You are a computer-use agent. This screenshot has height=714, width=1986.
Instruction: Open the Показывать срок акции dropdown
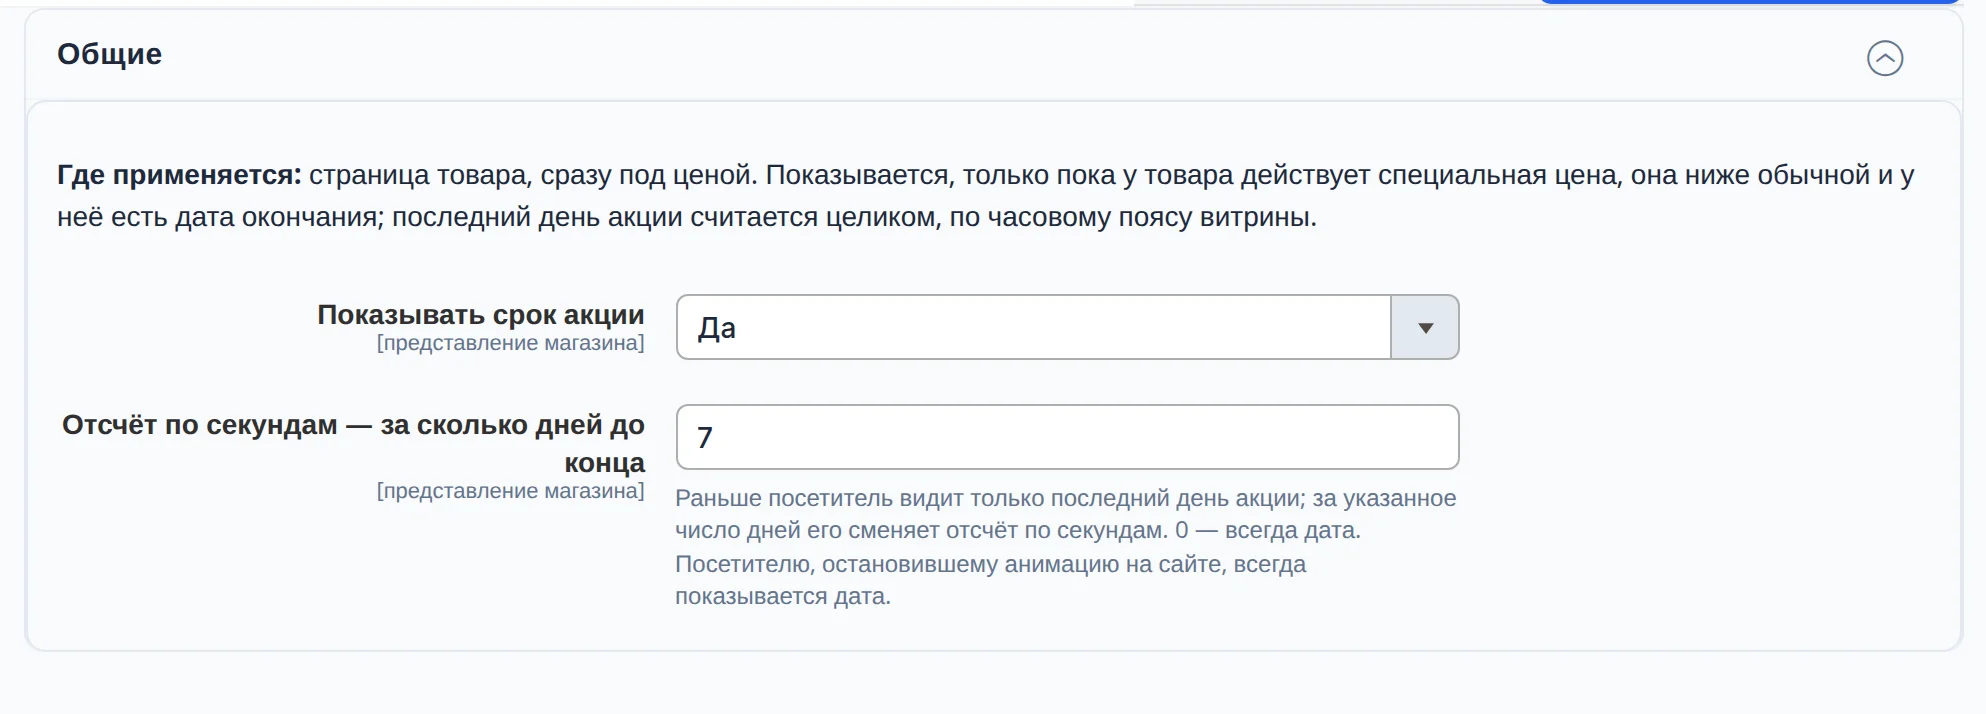[1067, 327]
